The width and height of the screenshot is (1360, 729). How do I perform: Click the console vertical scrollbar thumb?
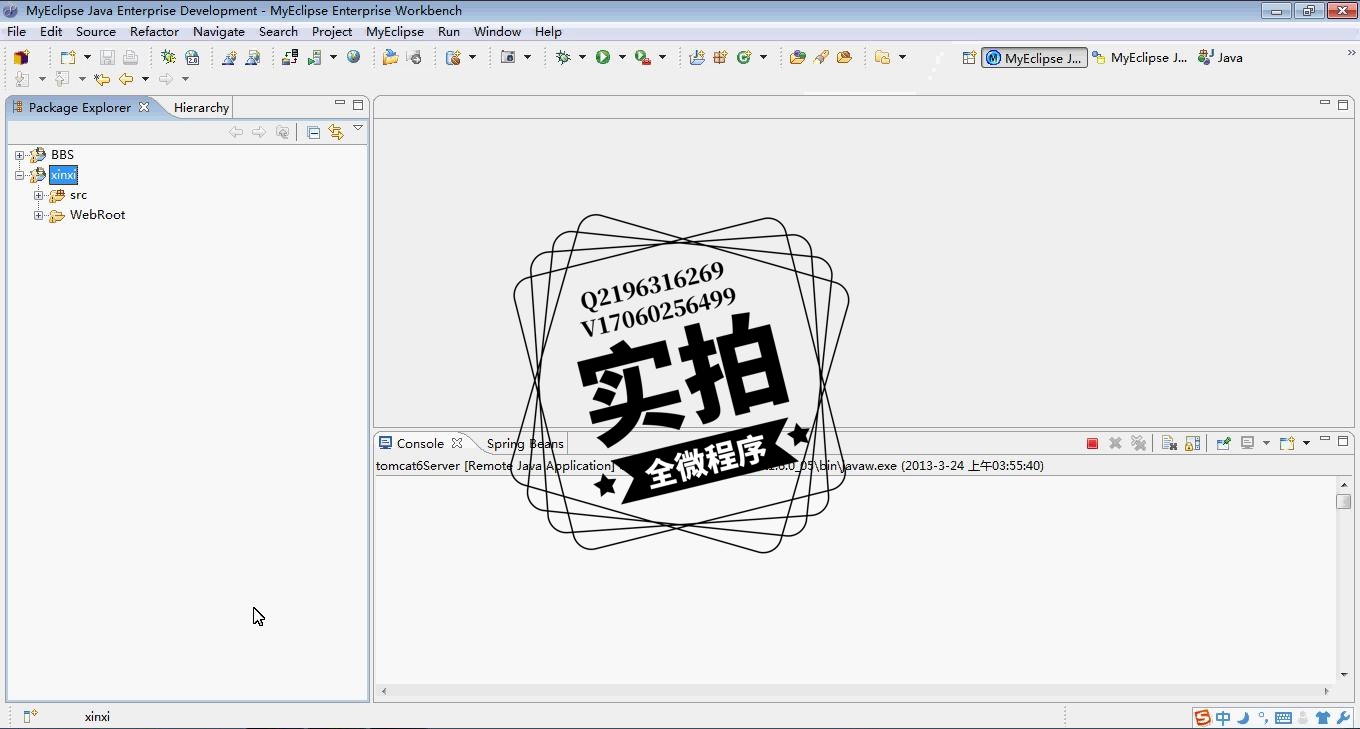pos(1343,502)
